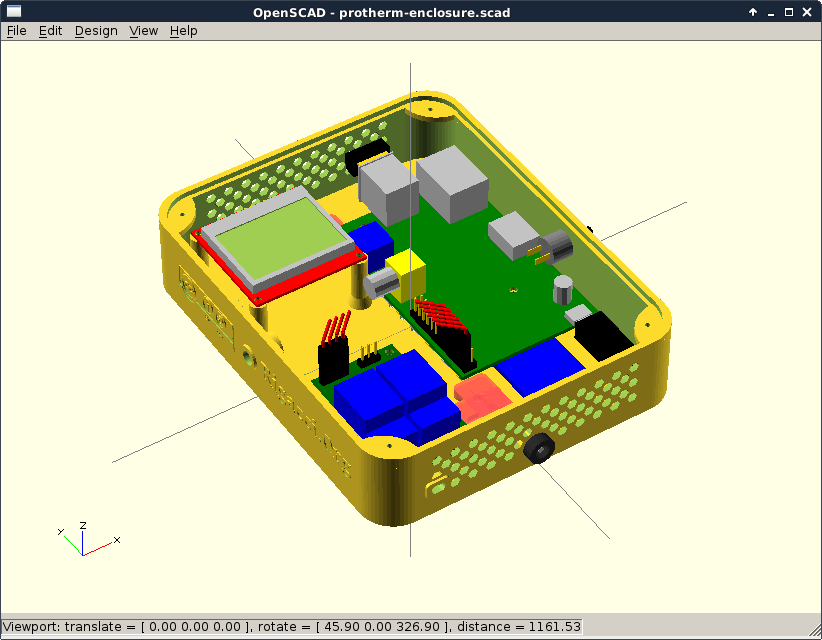
Task: Click the black round jack on enclosure front
Action: tap(538, 448)
